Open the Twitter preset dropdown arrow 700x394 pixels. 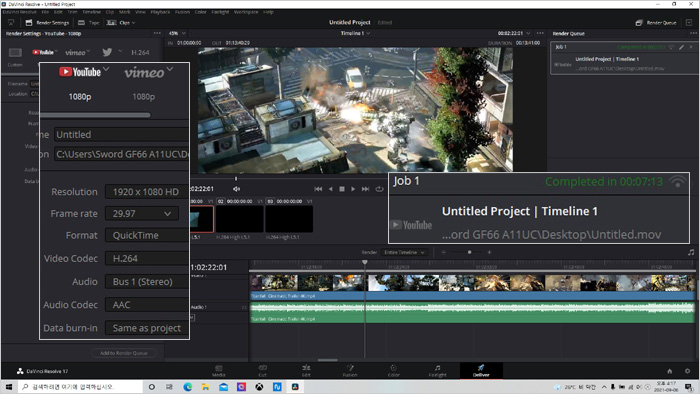click(x=120, y=51)
